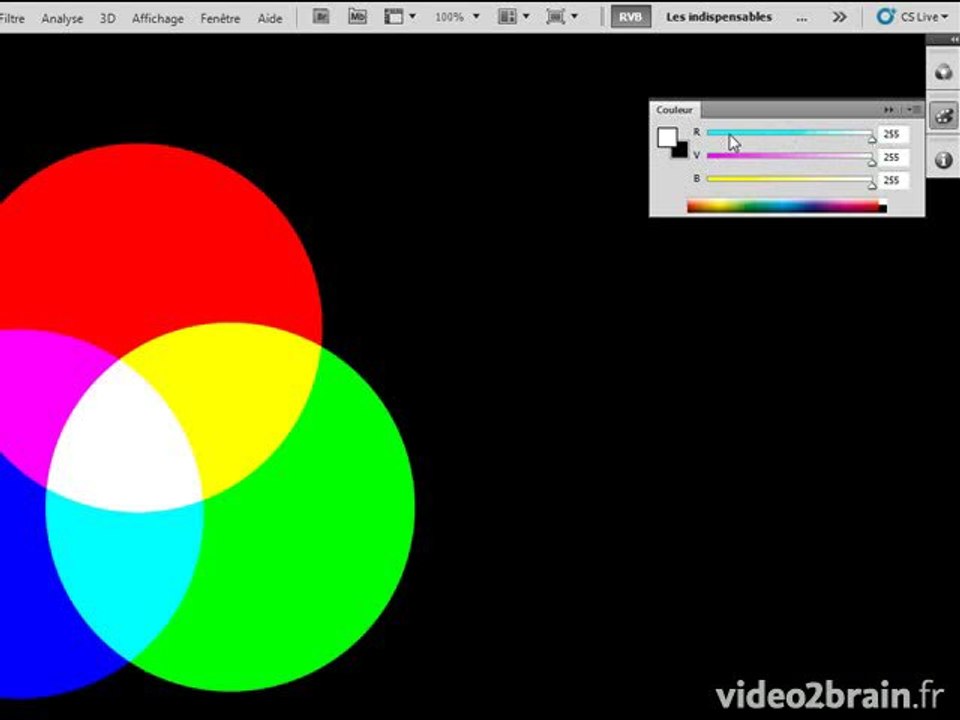Click the R value field showing 255
Image resolution: width=960 pixels, height=720 pixels.
coord(893,134)
